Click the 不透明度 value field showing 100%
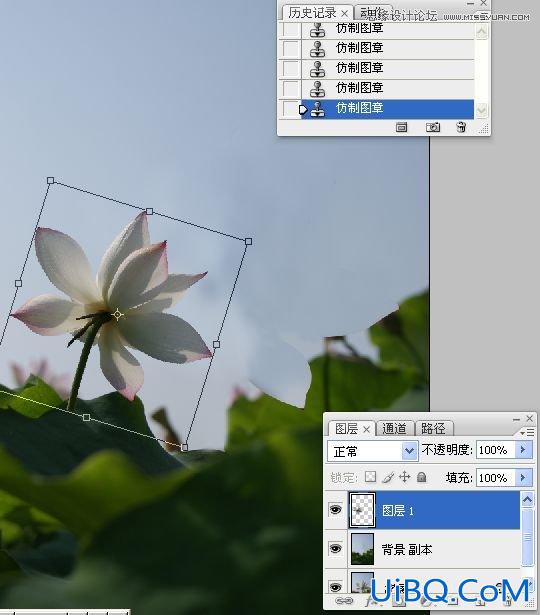 tap(496, 450)
